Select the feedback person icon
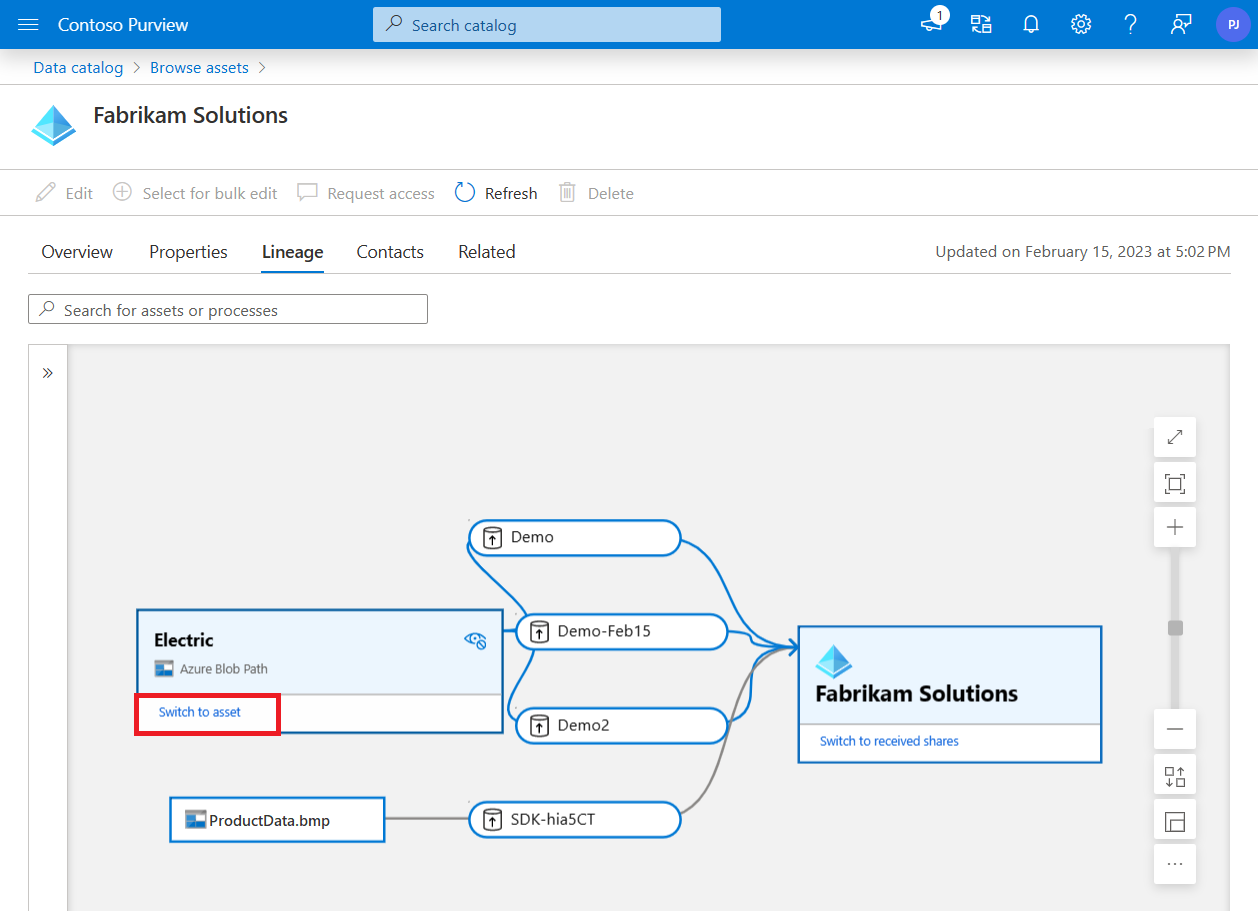1258x911 pixels. pos(1181,24)
